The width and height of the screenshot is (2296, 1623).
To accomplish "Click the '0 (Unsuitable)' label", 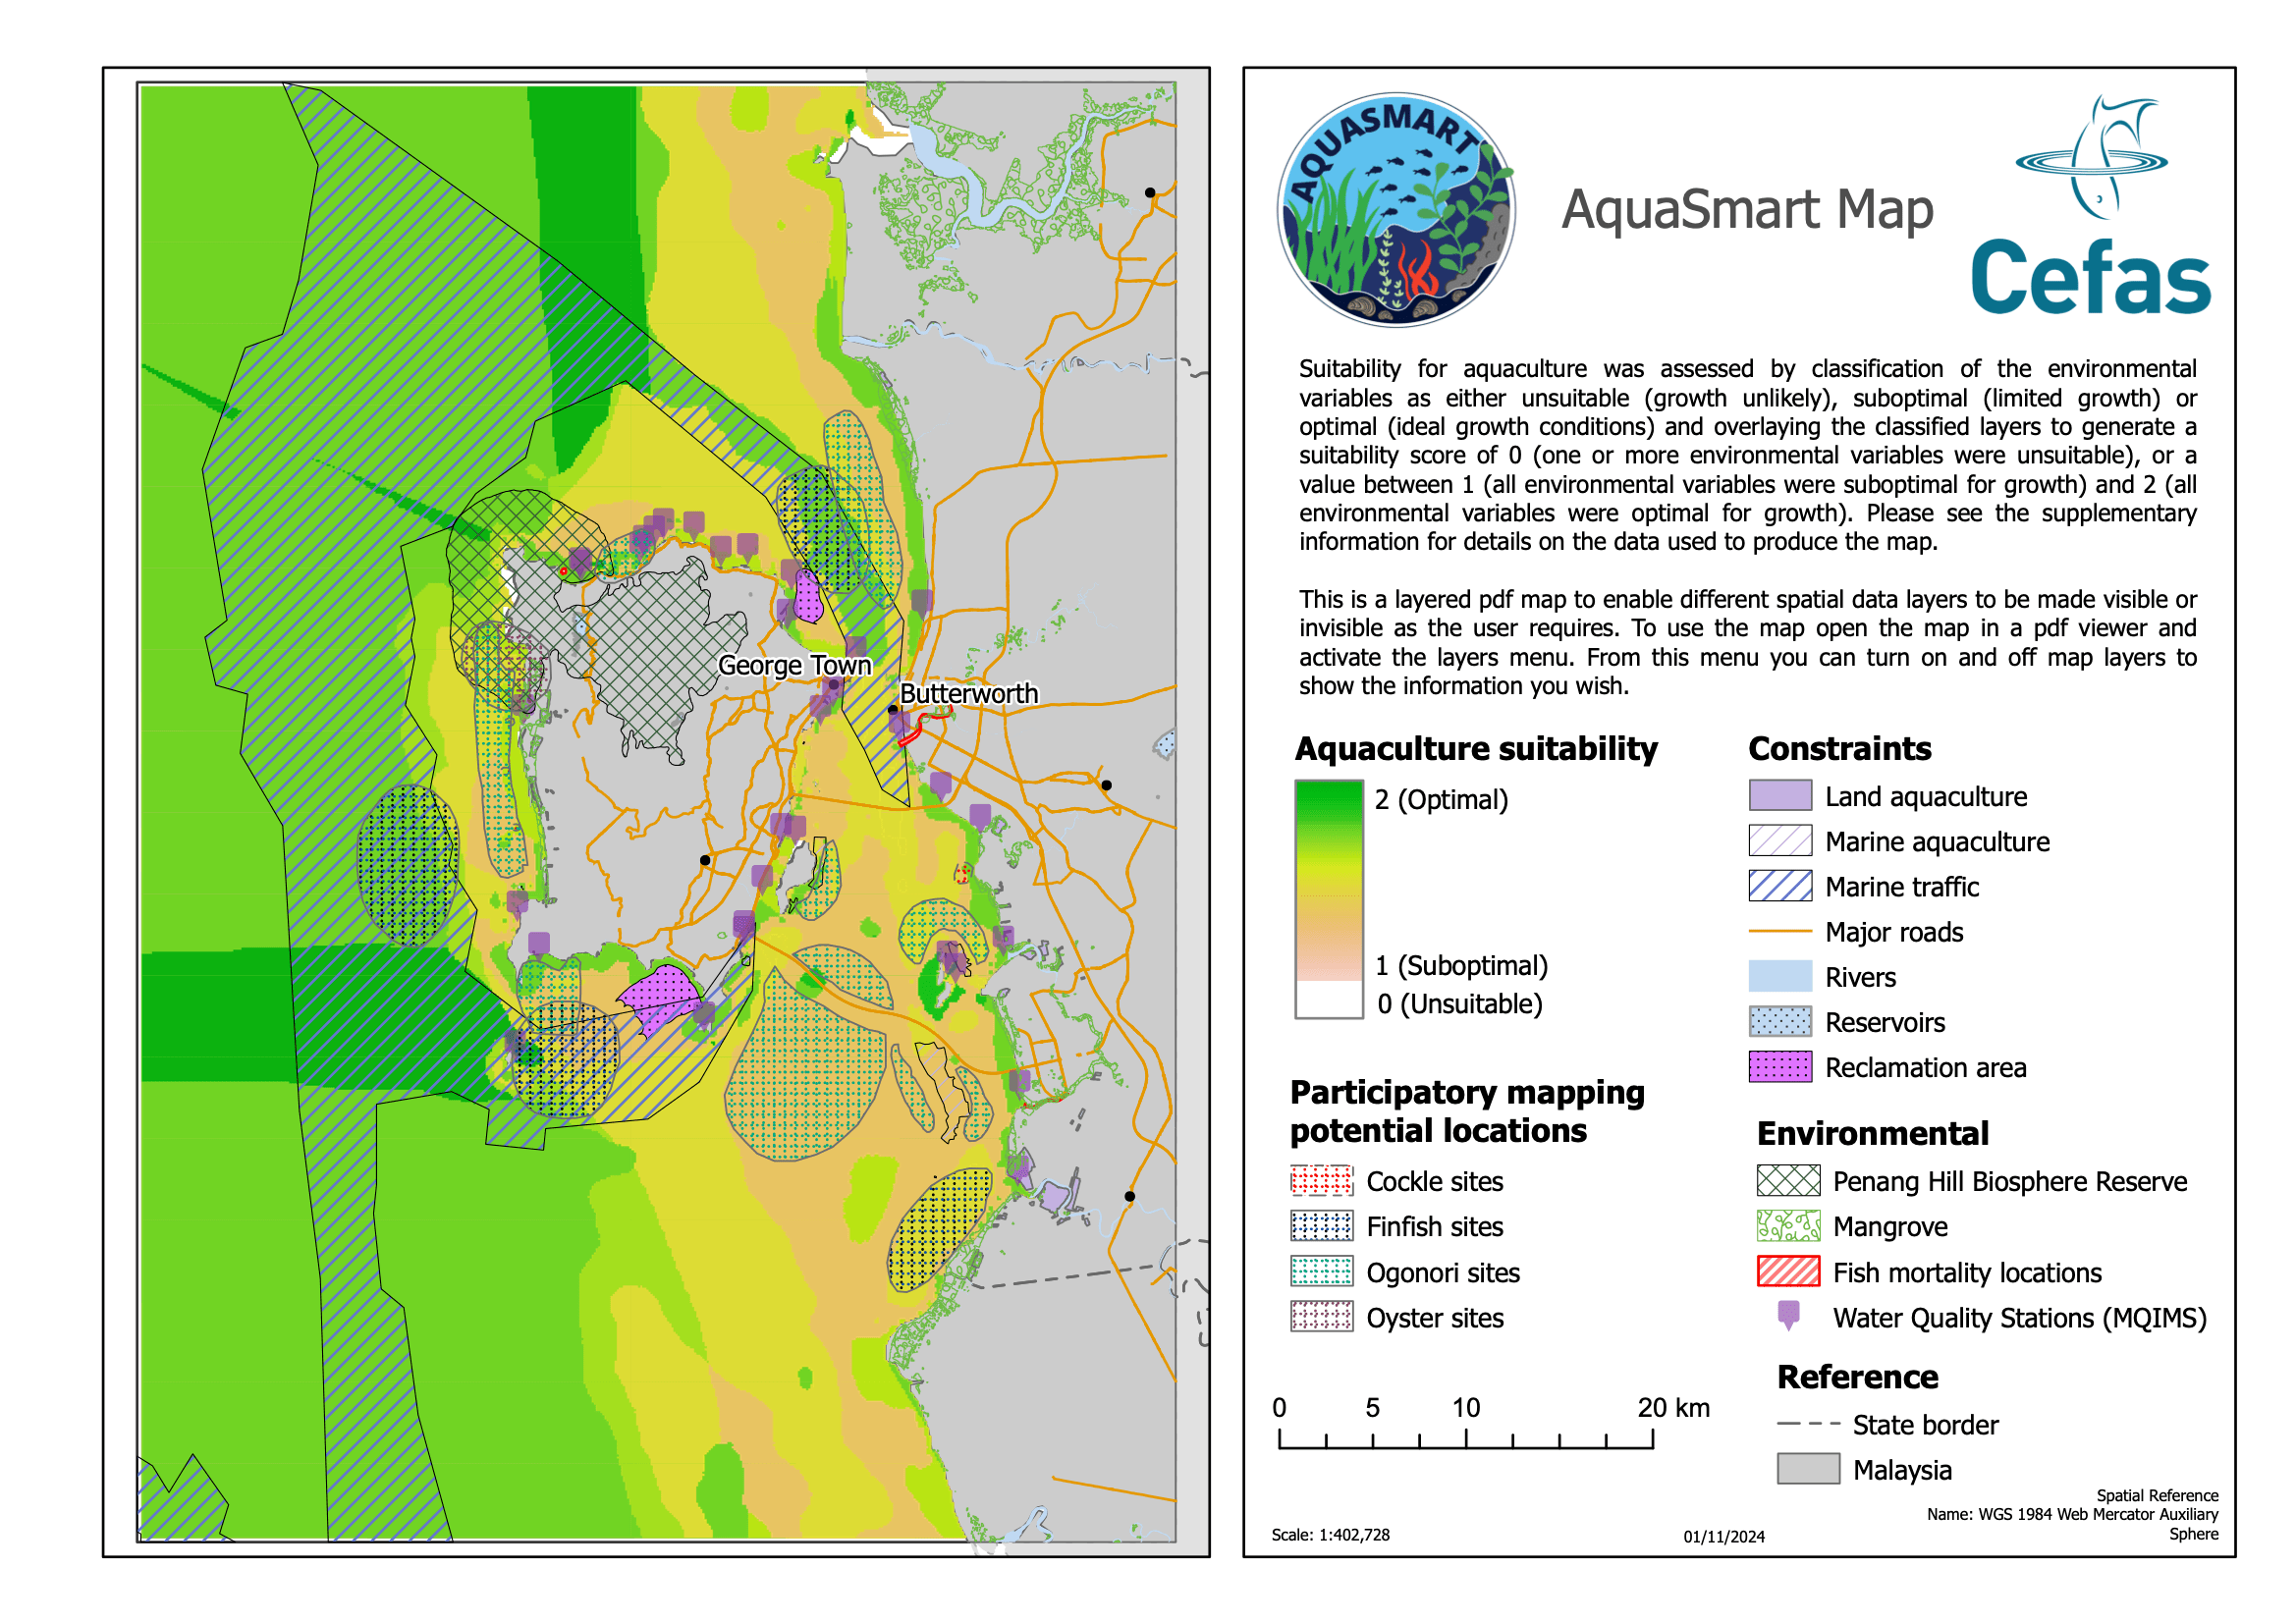I will 1460,1004.
